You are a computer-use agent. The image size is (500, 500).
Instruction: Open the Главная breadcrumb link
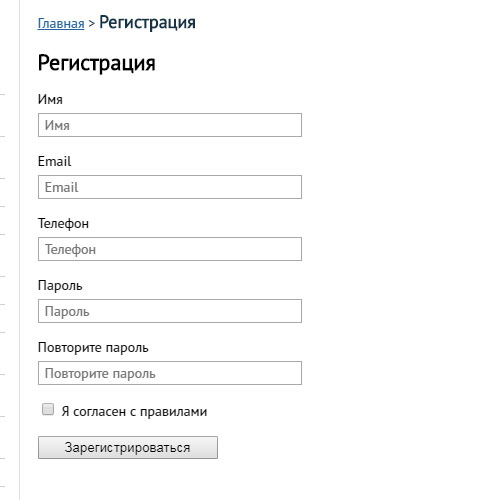point(61,24)
